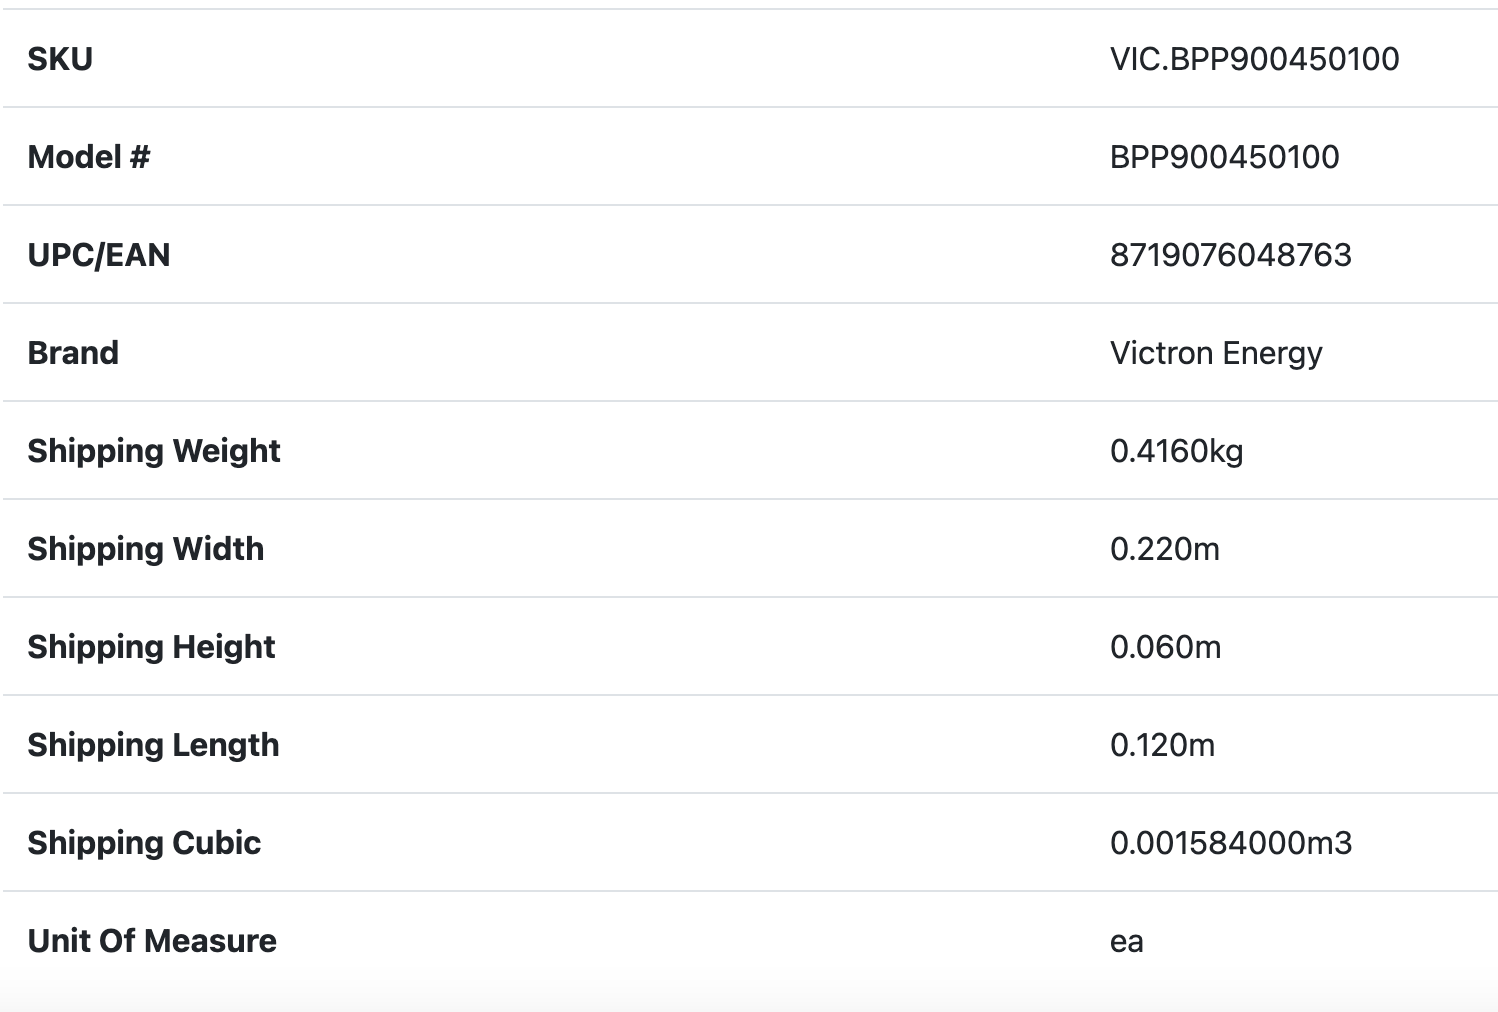Click the SKU value VIC.BPP900450100

click(1254, 59)
